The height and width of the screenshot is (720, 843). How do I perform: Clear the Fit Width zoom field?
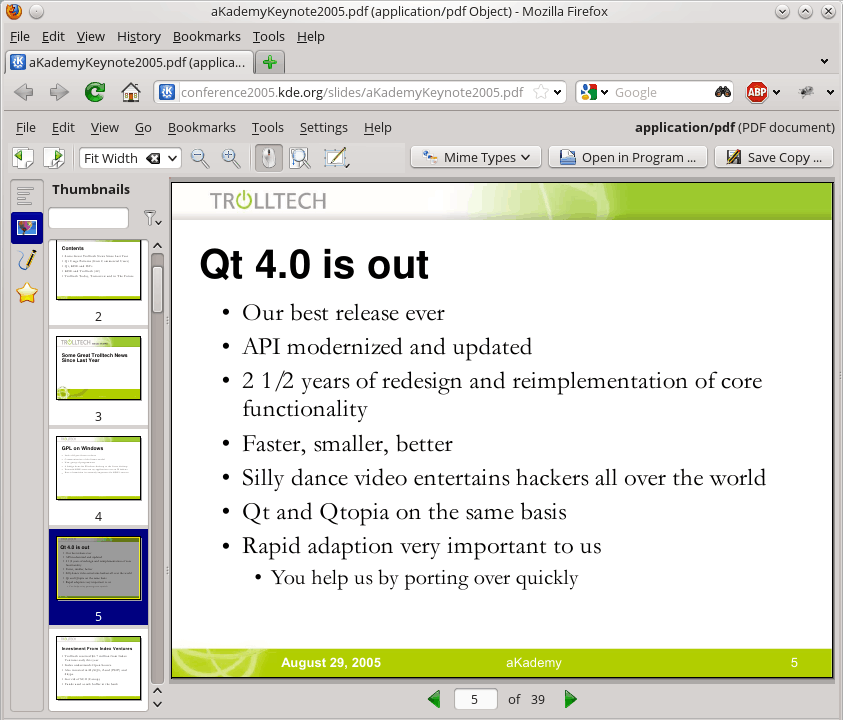pos(153,158)
